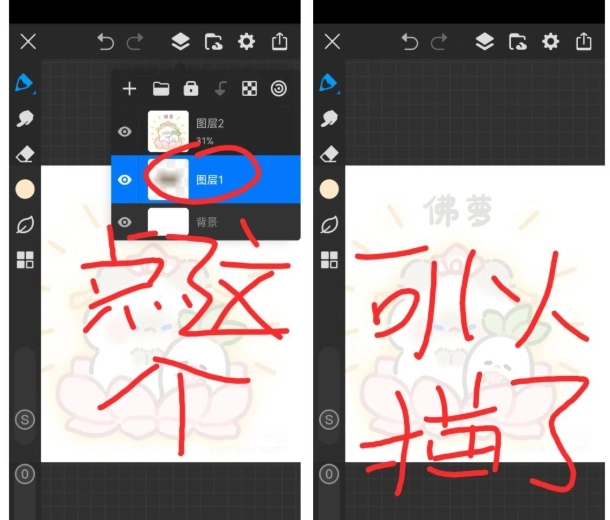The height and width of the screenshot is (520, 610).
Task: Select the 图层2 layer thumbnail
Action: coord(168,131)
